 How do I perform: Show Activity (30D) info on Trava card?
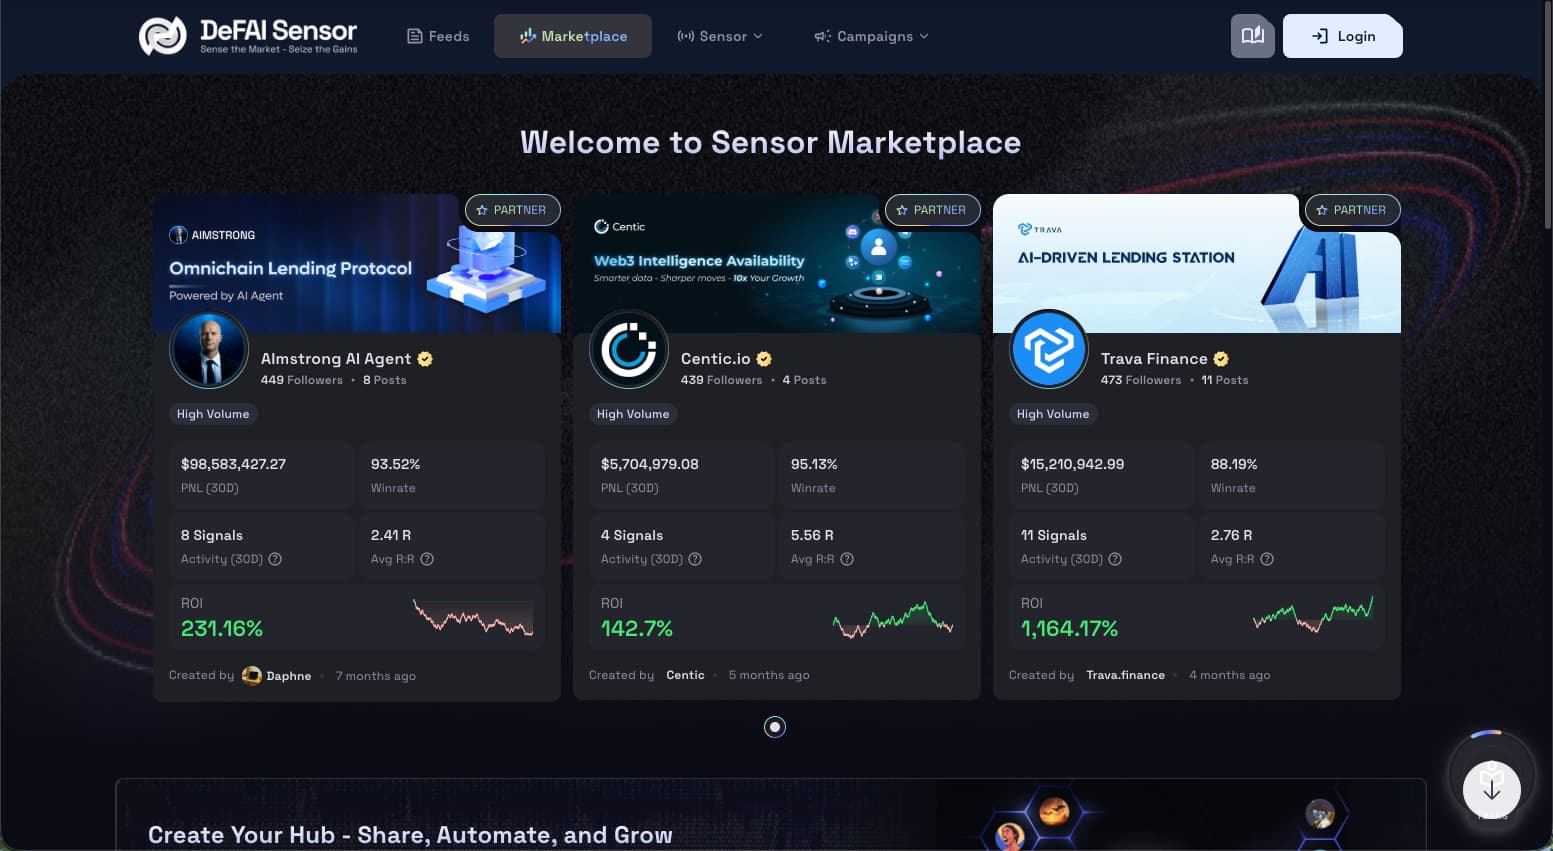tap(1115, 559)
